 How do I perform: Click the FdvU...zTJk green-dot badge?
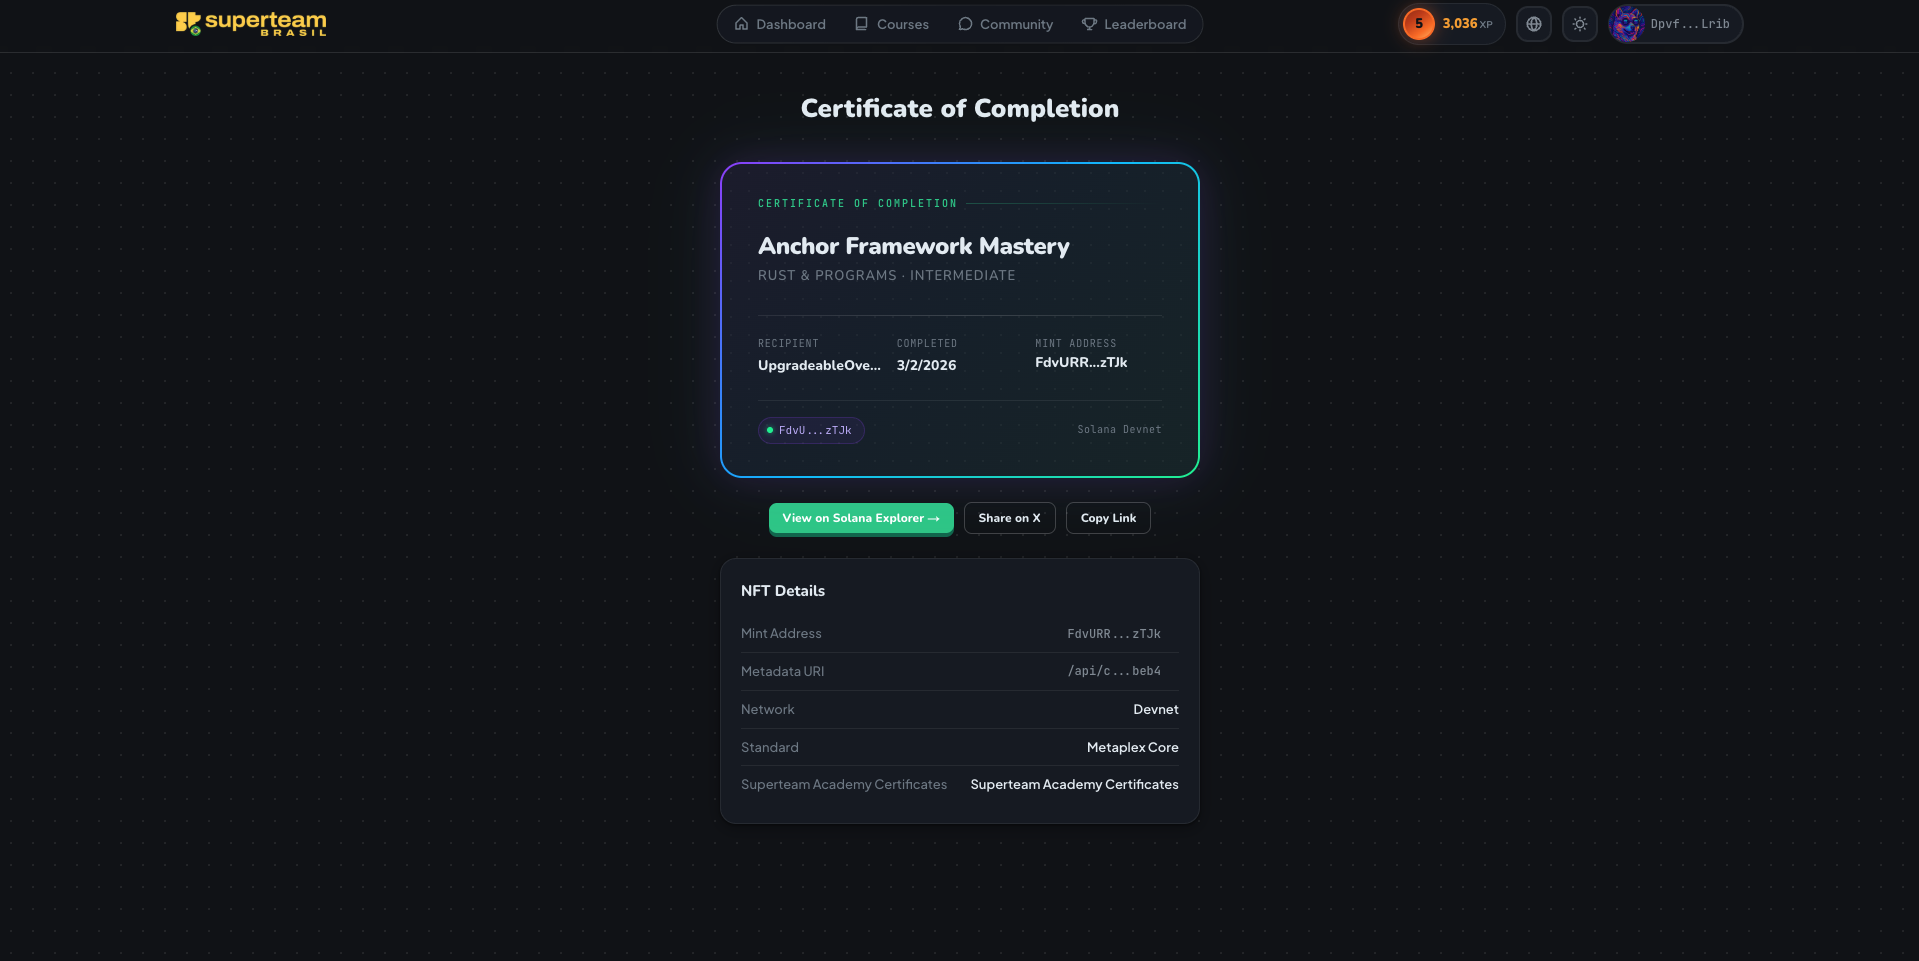tap(811, 430)
